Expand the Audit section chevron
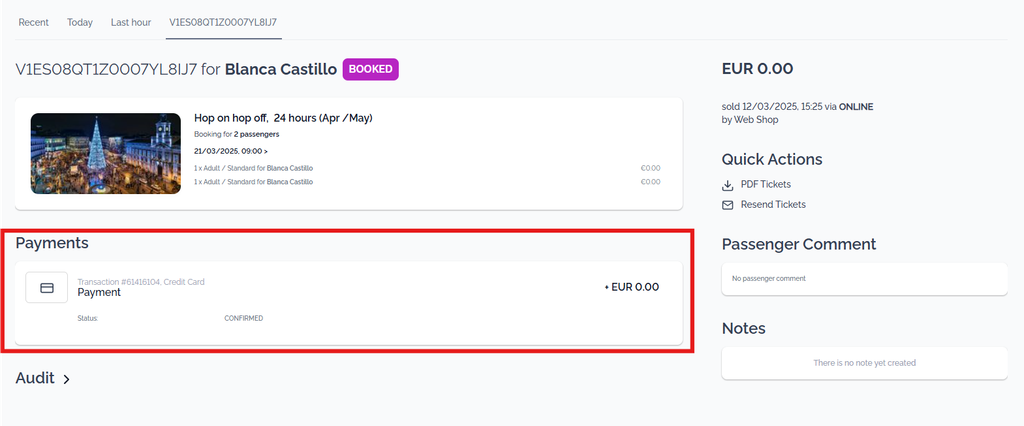Viewport: 1024px width, 426px height. (67, 379)
